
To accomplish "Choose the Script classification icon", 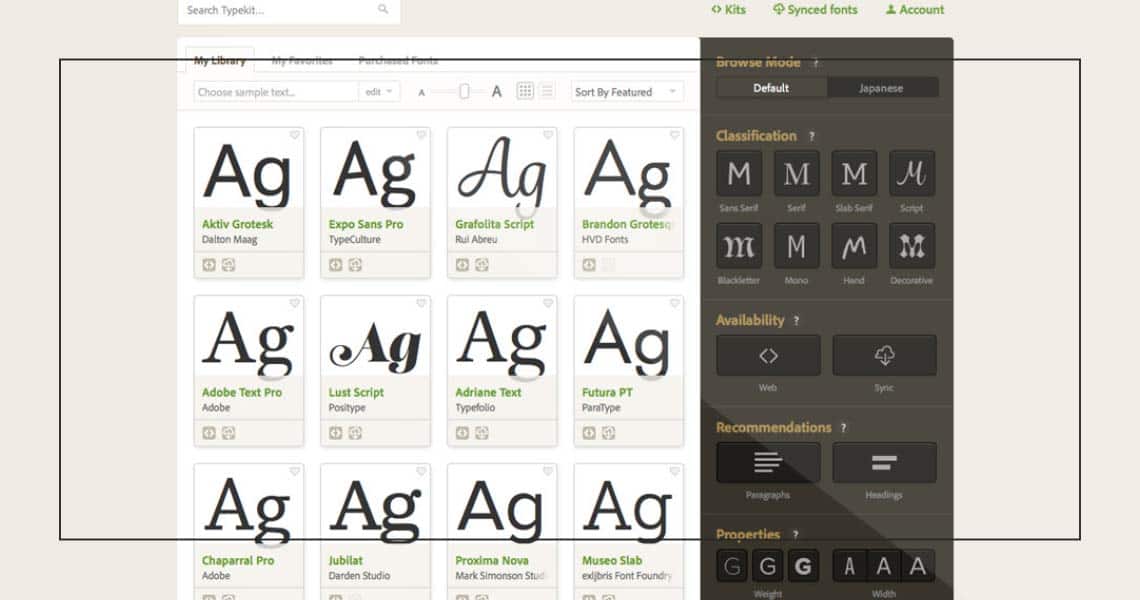I will [912, 174].
